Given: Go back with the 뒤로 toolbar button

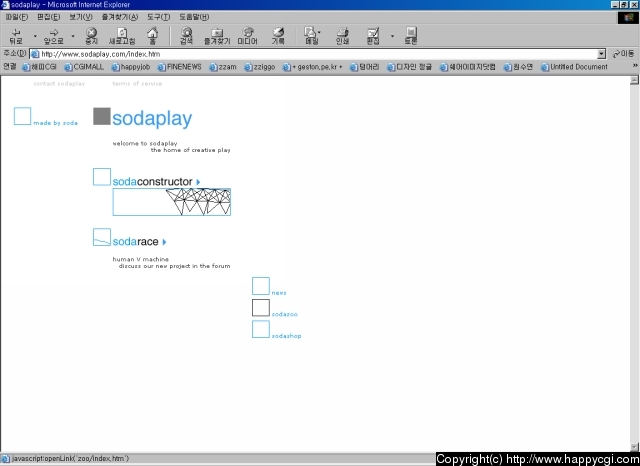Looking at the screenshot, I should tap(16, 36).
